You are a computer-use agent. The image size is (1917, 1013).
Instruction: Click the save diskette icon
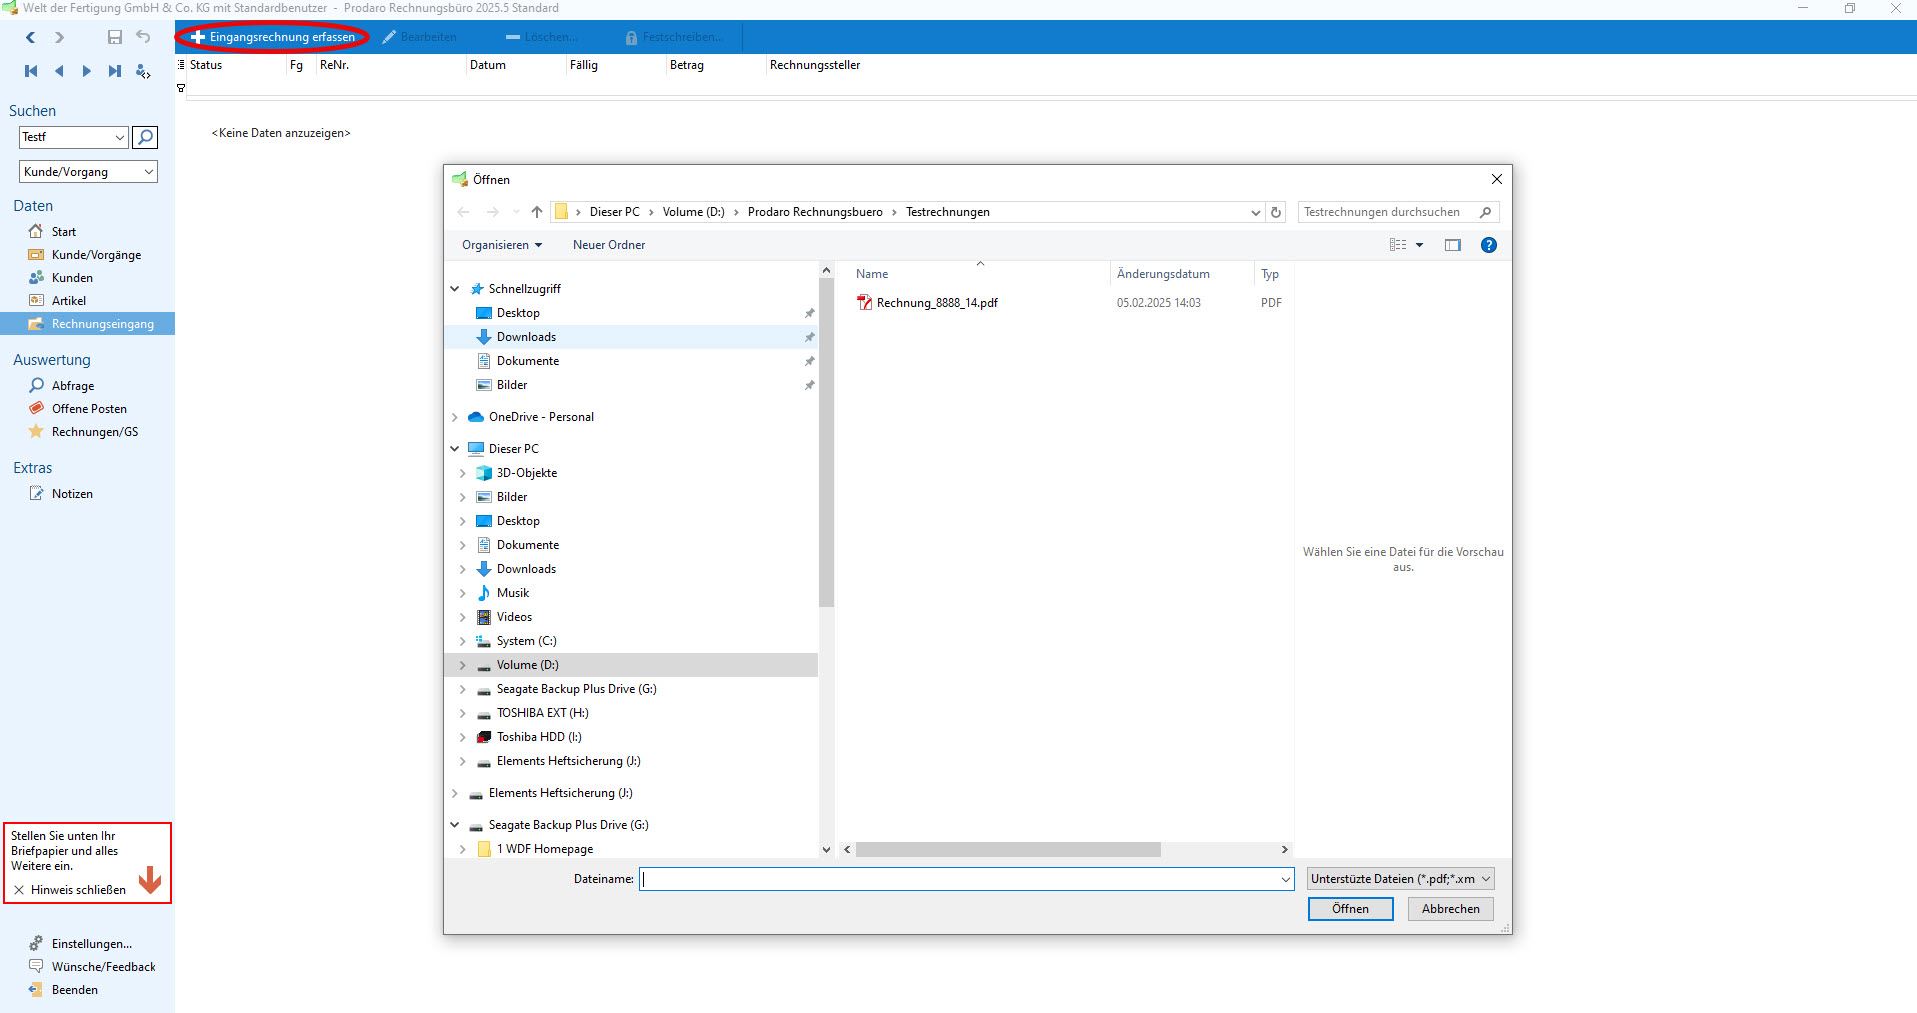pos(115,37)
